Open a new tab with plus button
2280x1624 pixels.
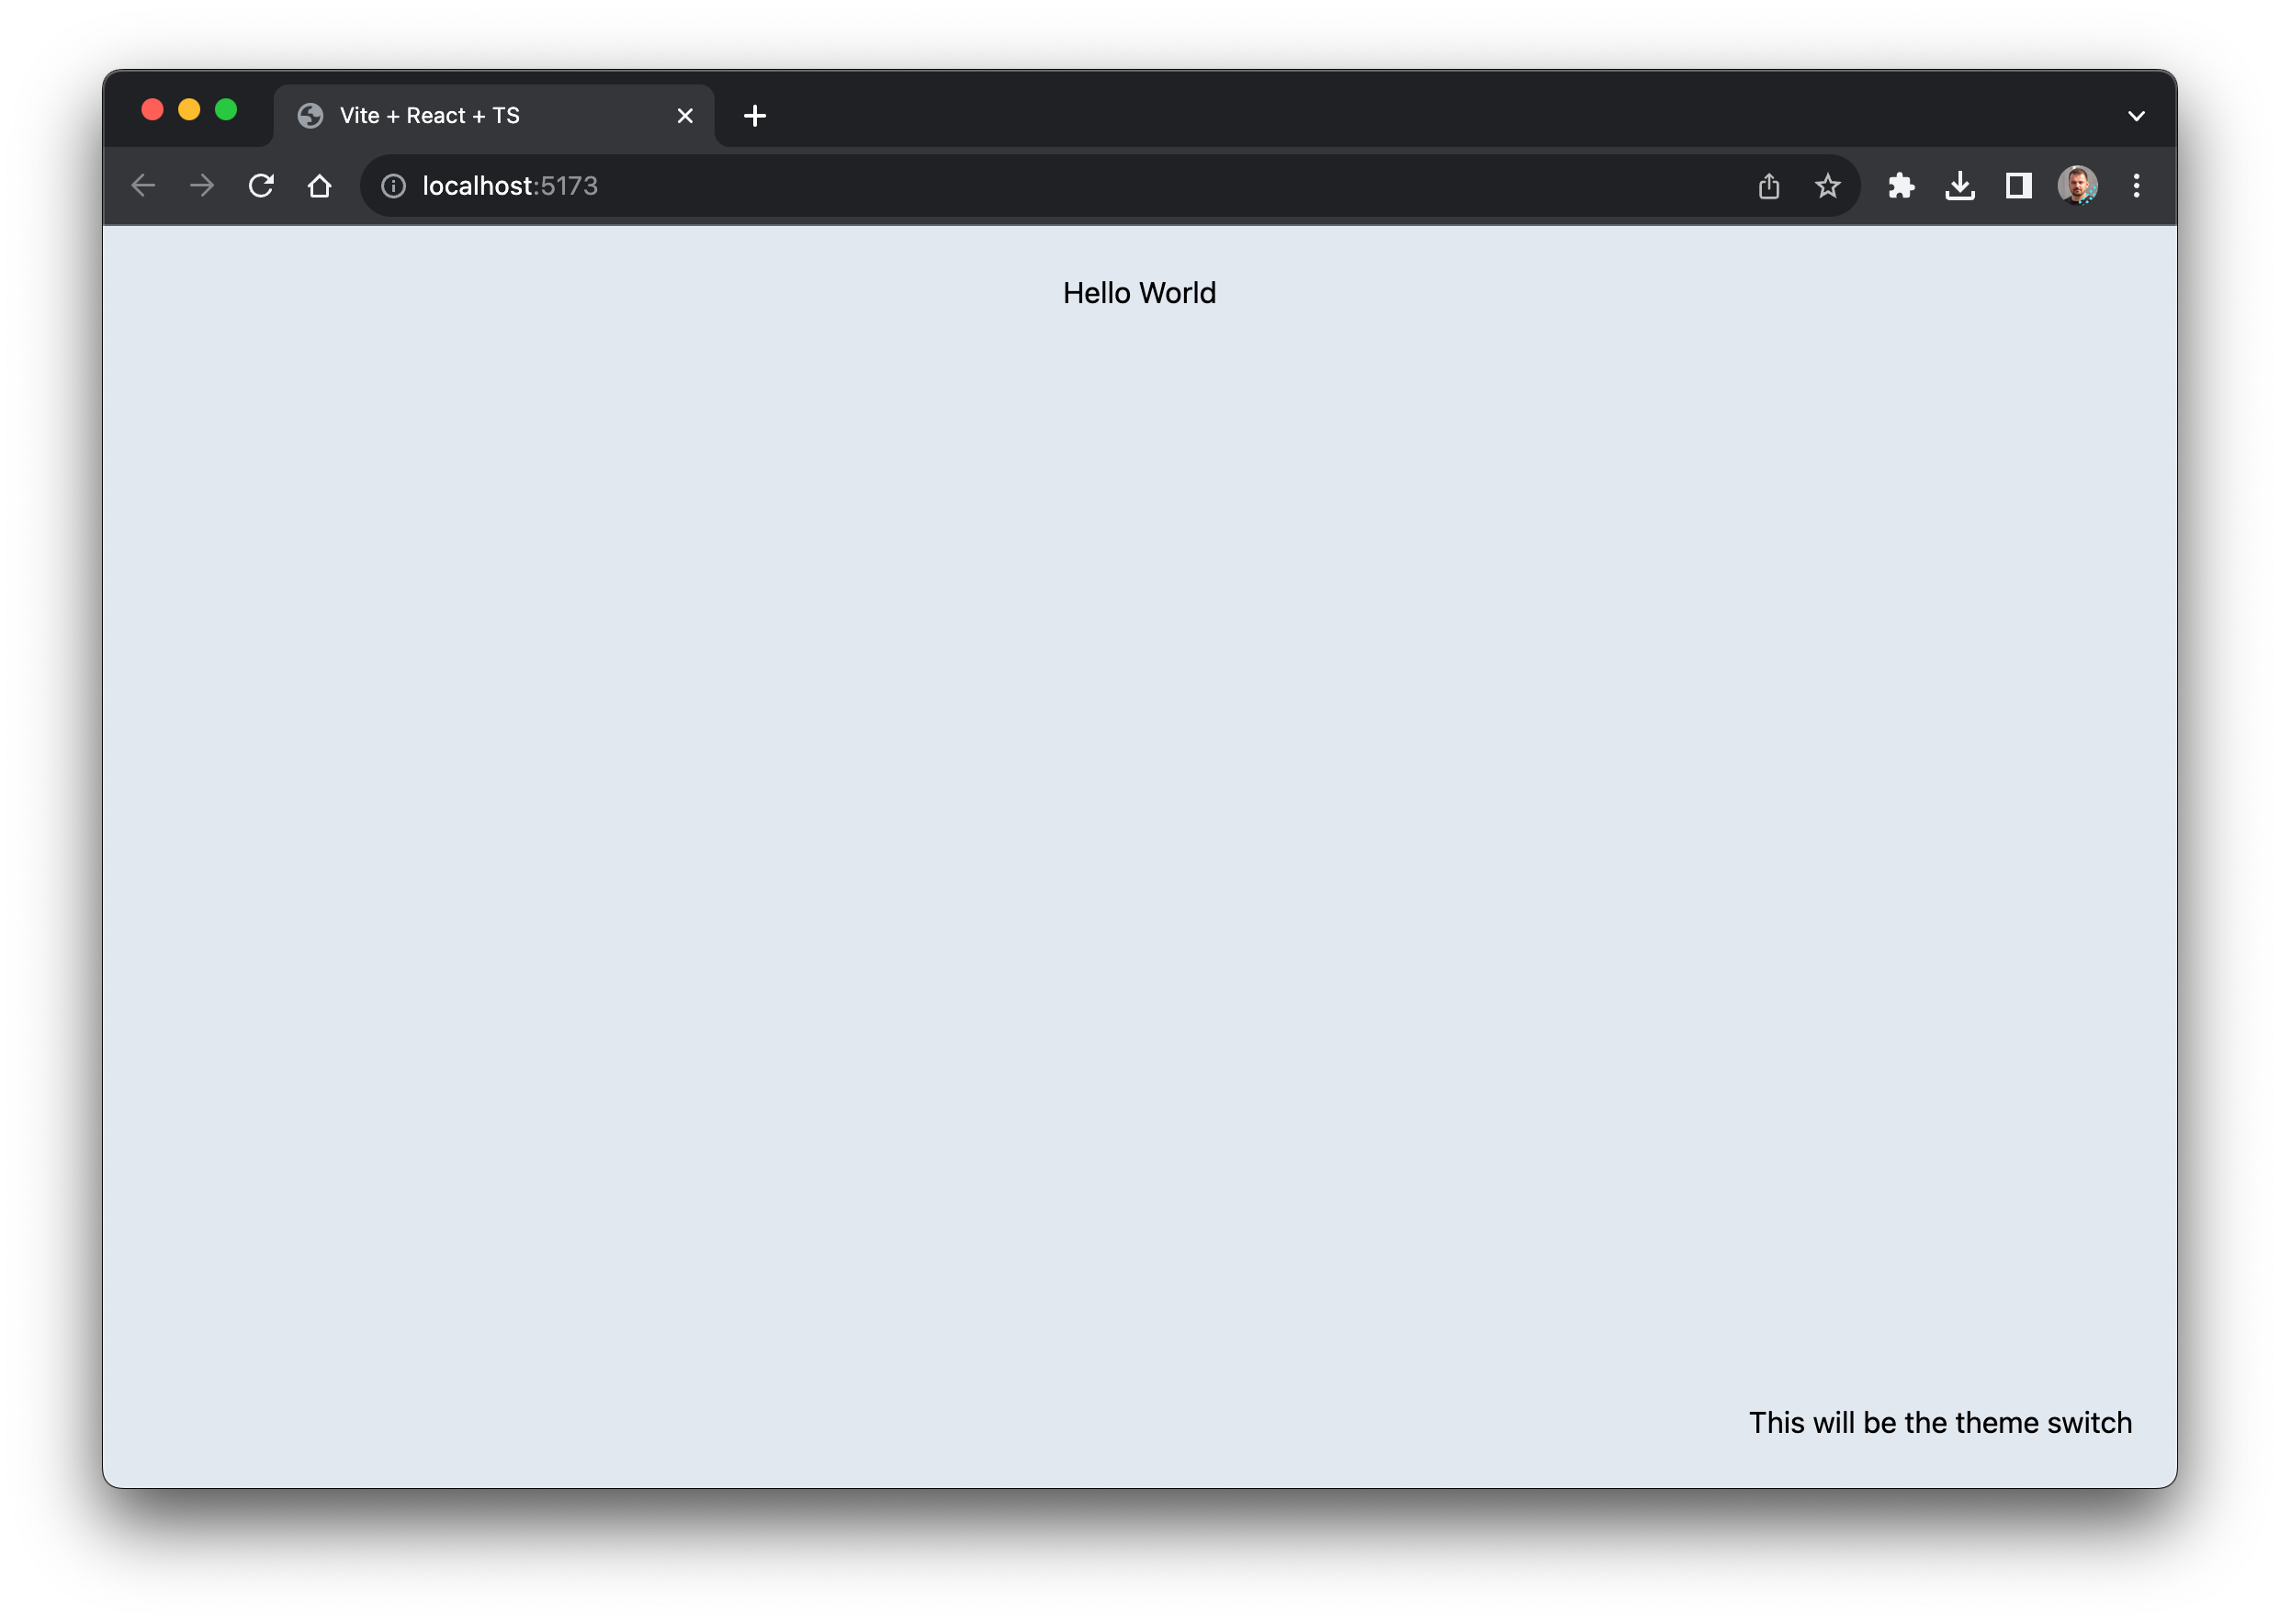(x=755, y=116)
